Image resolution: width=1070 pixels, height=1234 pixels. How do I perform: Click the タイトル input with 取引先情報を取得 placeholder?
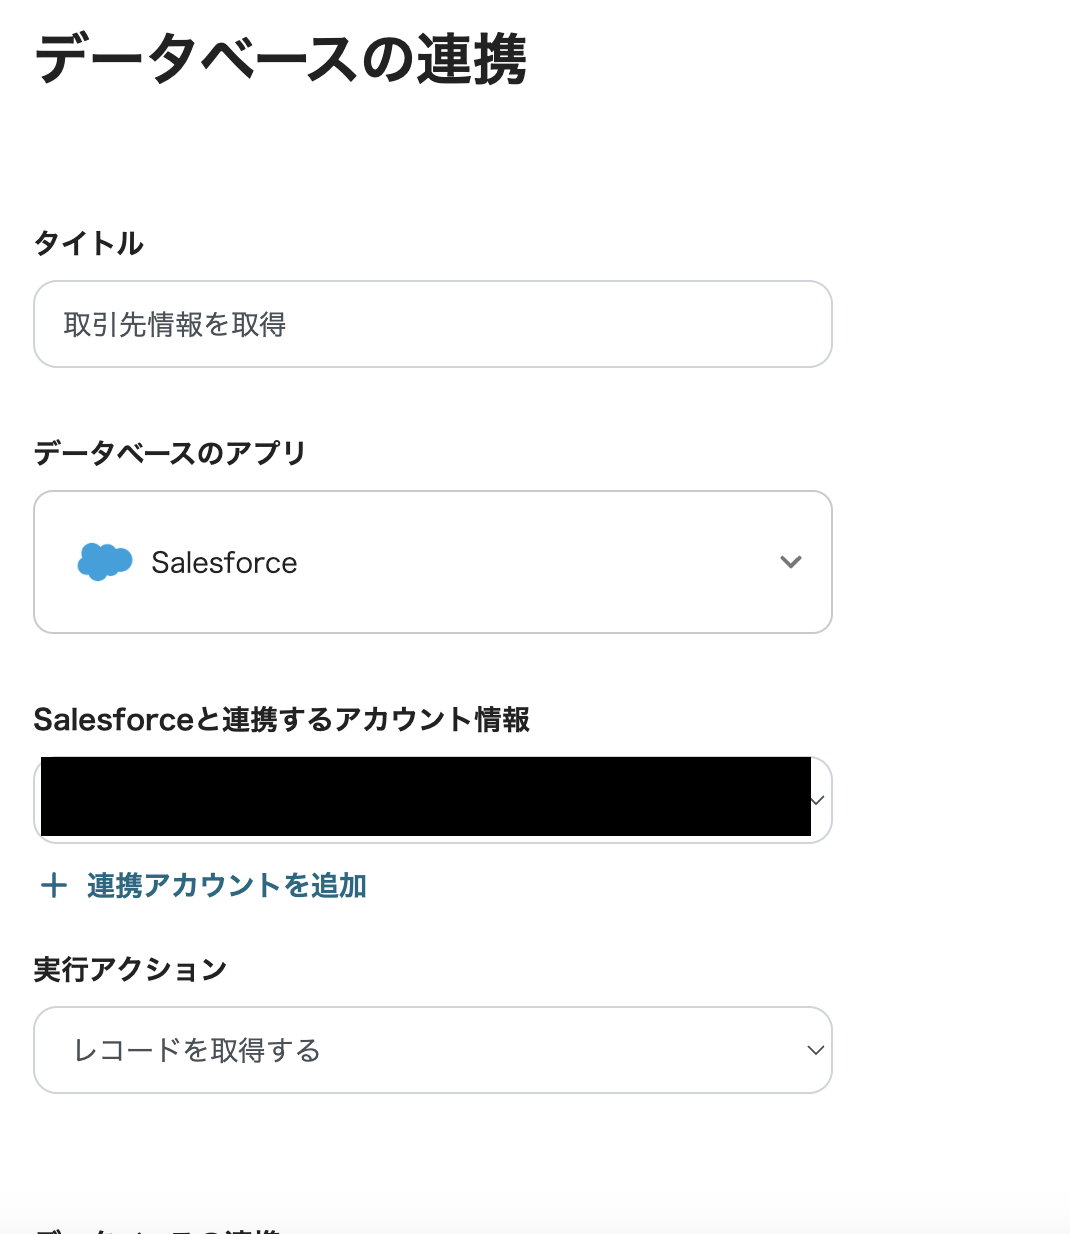coord(432,324)
